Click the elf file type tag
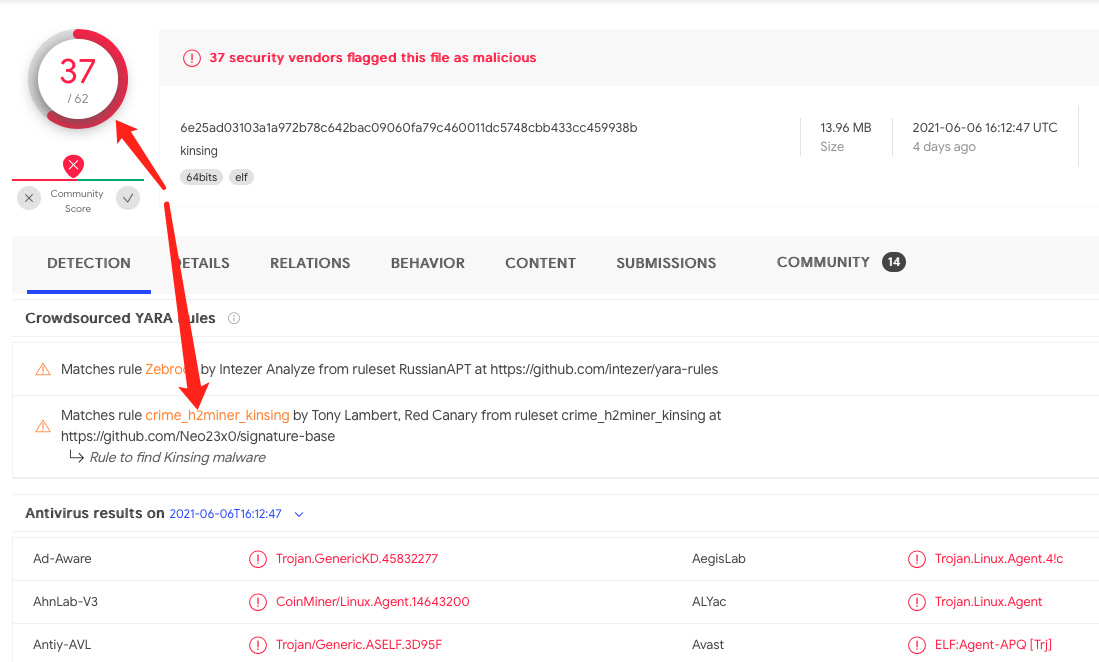This screenshot has height=662, width=1099. pyautogui.click(x=241, y=177)
